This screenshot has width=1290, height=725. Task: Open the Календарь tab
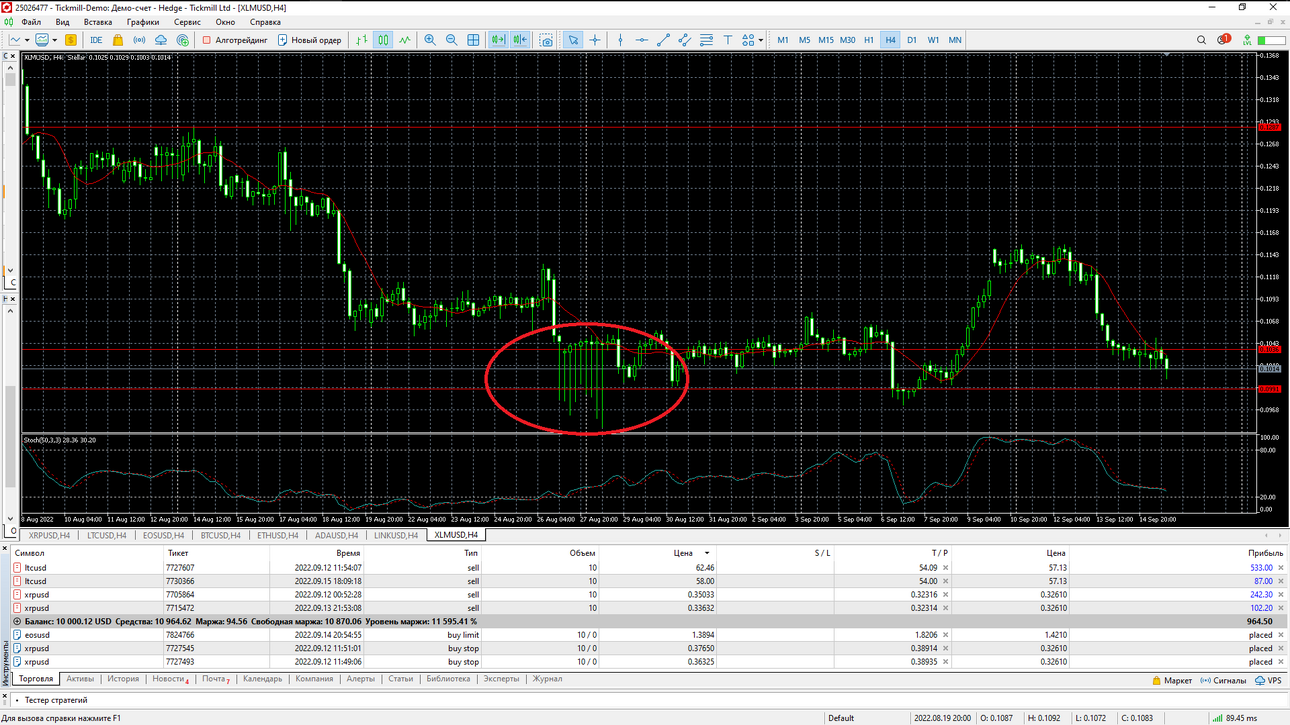tap(262, 679)
